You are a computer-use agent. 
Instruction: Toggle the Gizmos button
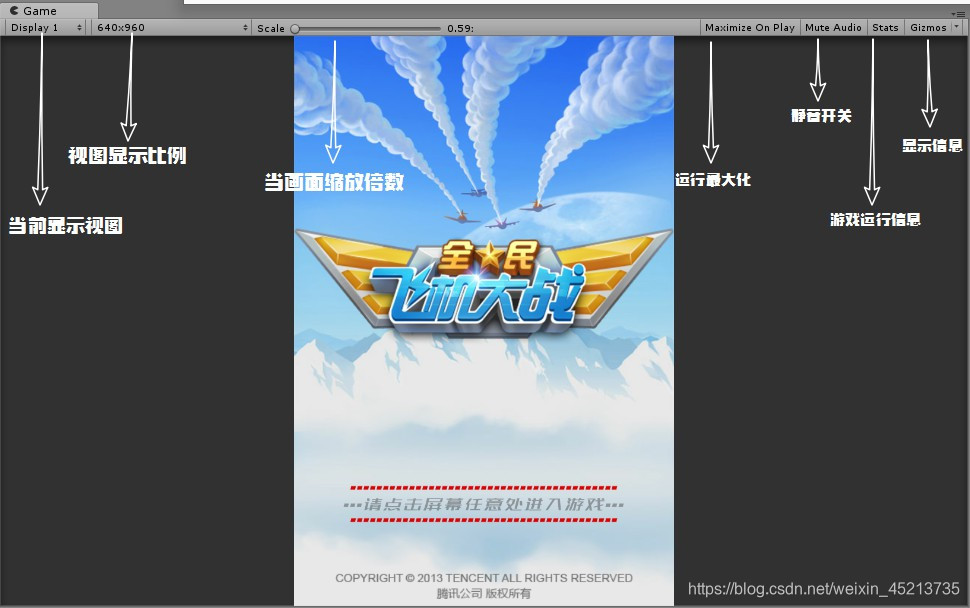point(928,27)
